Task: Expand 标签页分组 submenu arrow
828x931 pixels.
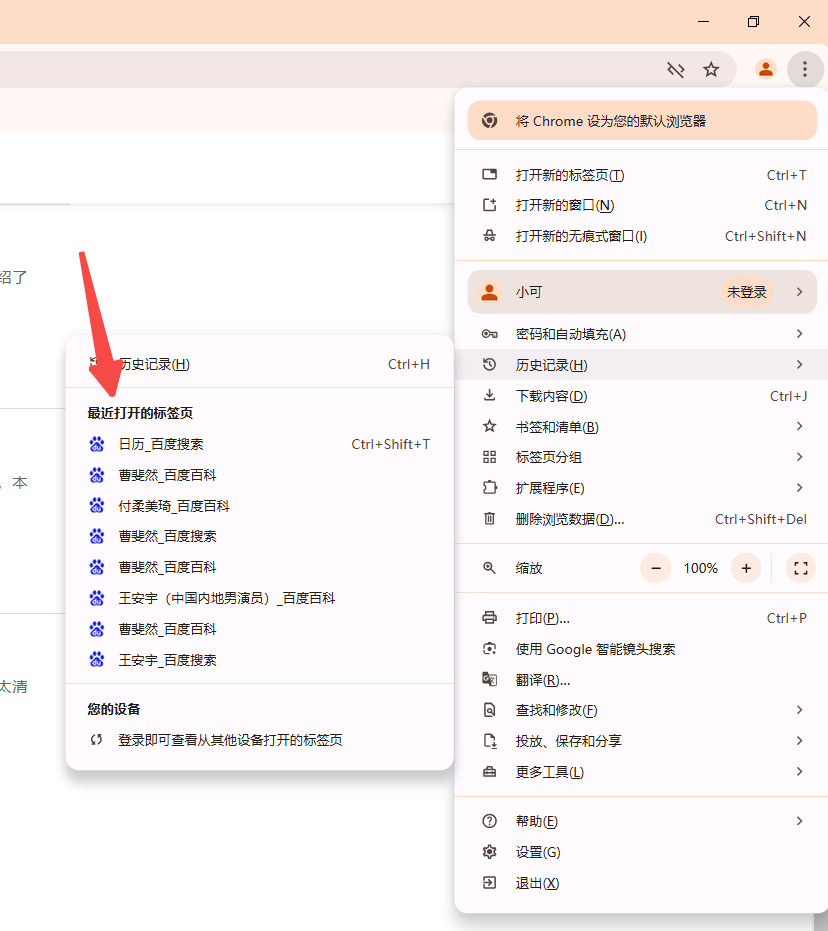Action: pyautogui.click(x=800, y=457)
